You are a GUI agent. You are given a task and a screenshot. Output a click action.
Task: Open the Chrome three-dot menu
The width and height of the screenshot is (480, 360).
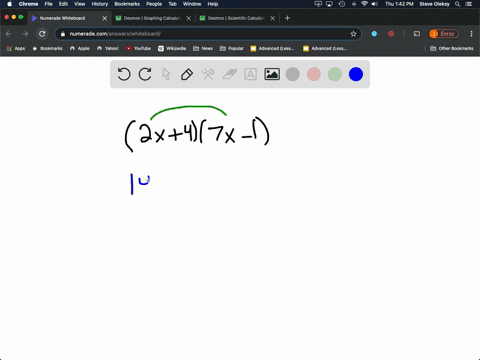pos(471,34)
